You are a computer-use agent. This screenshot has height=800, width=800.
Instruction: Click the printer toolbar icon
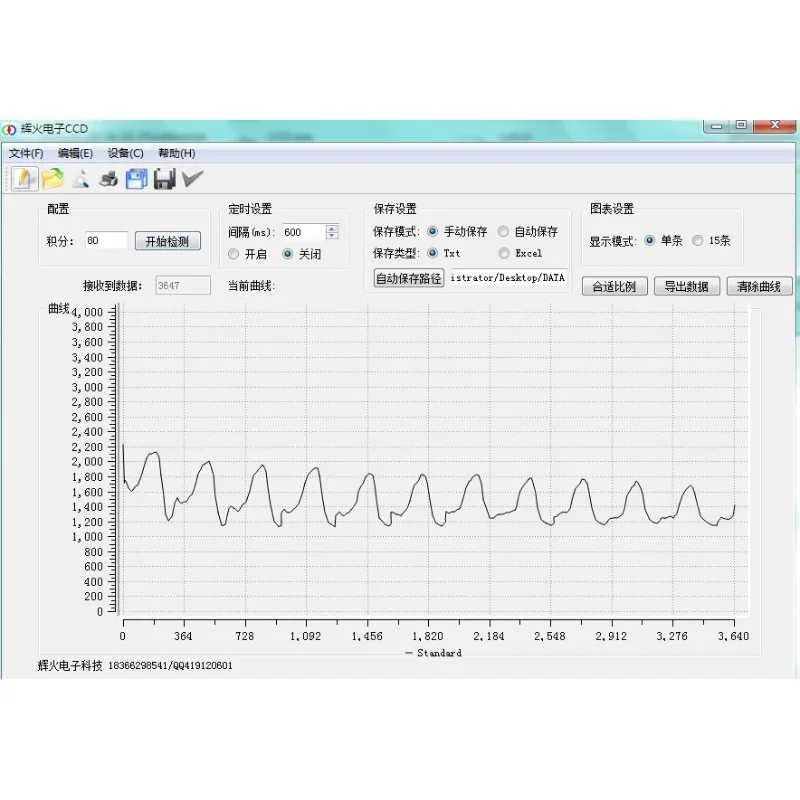click(108, 180)
